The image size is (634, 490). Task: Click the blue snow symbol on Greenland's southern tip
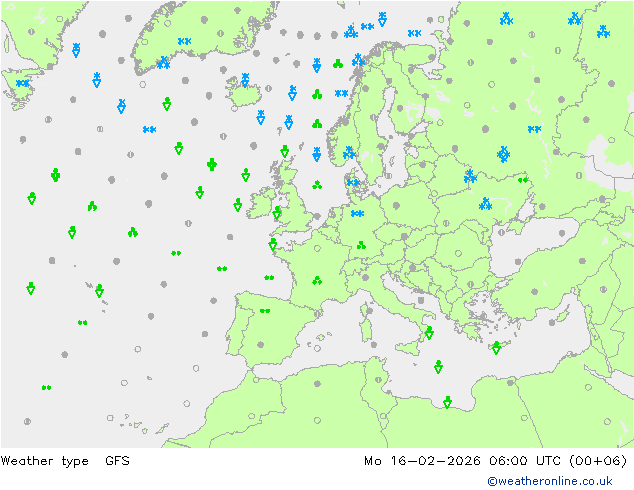tap(163, 63)
